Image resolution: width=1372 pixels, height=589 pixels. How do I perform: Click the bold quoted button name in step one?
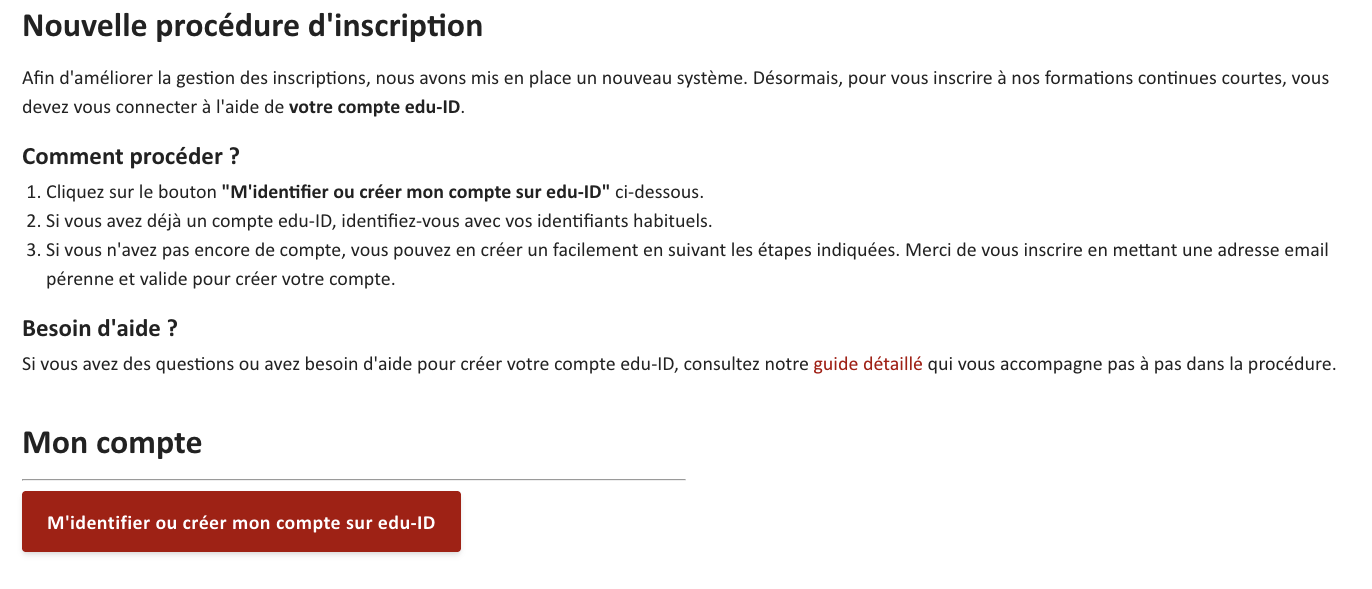click(415, 192)
